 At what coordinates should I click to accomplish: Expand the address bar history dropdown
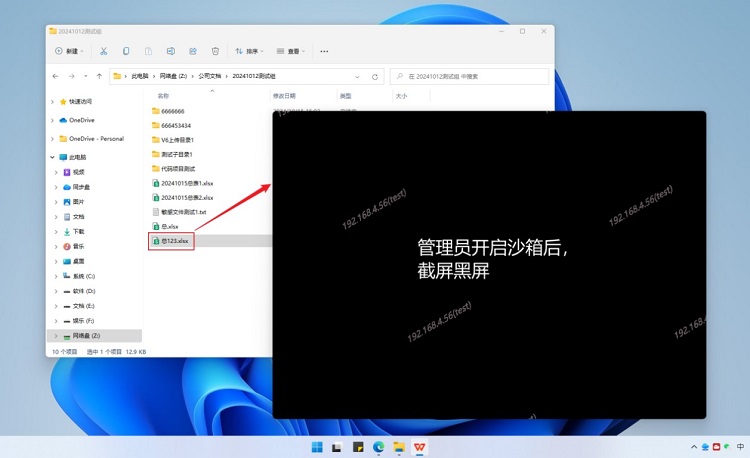[357, 77]
